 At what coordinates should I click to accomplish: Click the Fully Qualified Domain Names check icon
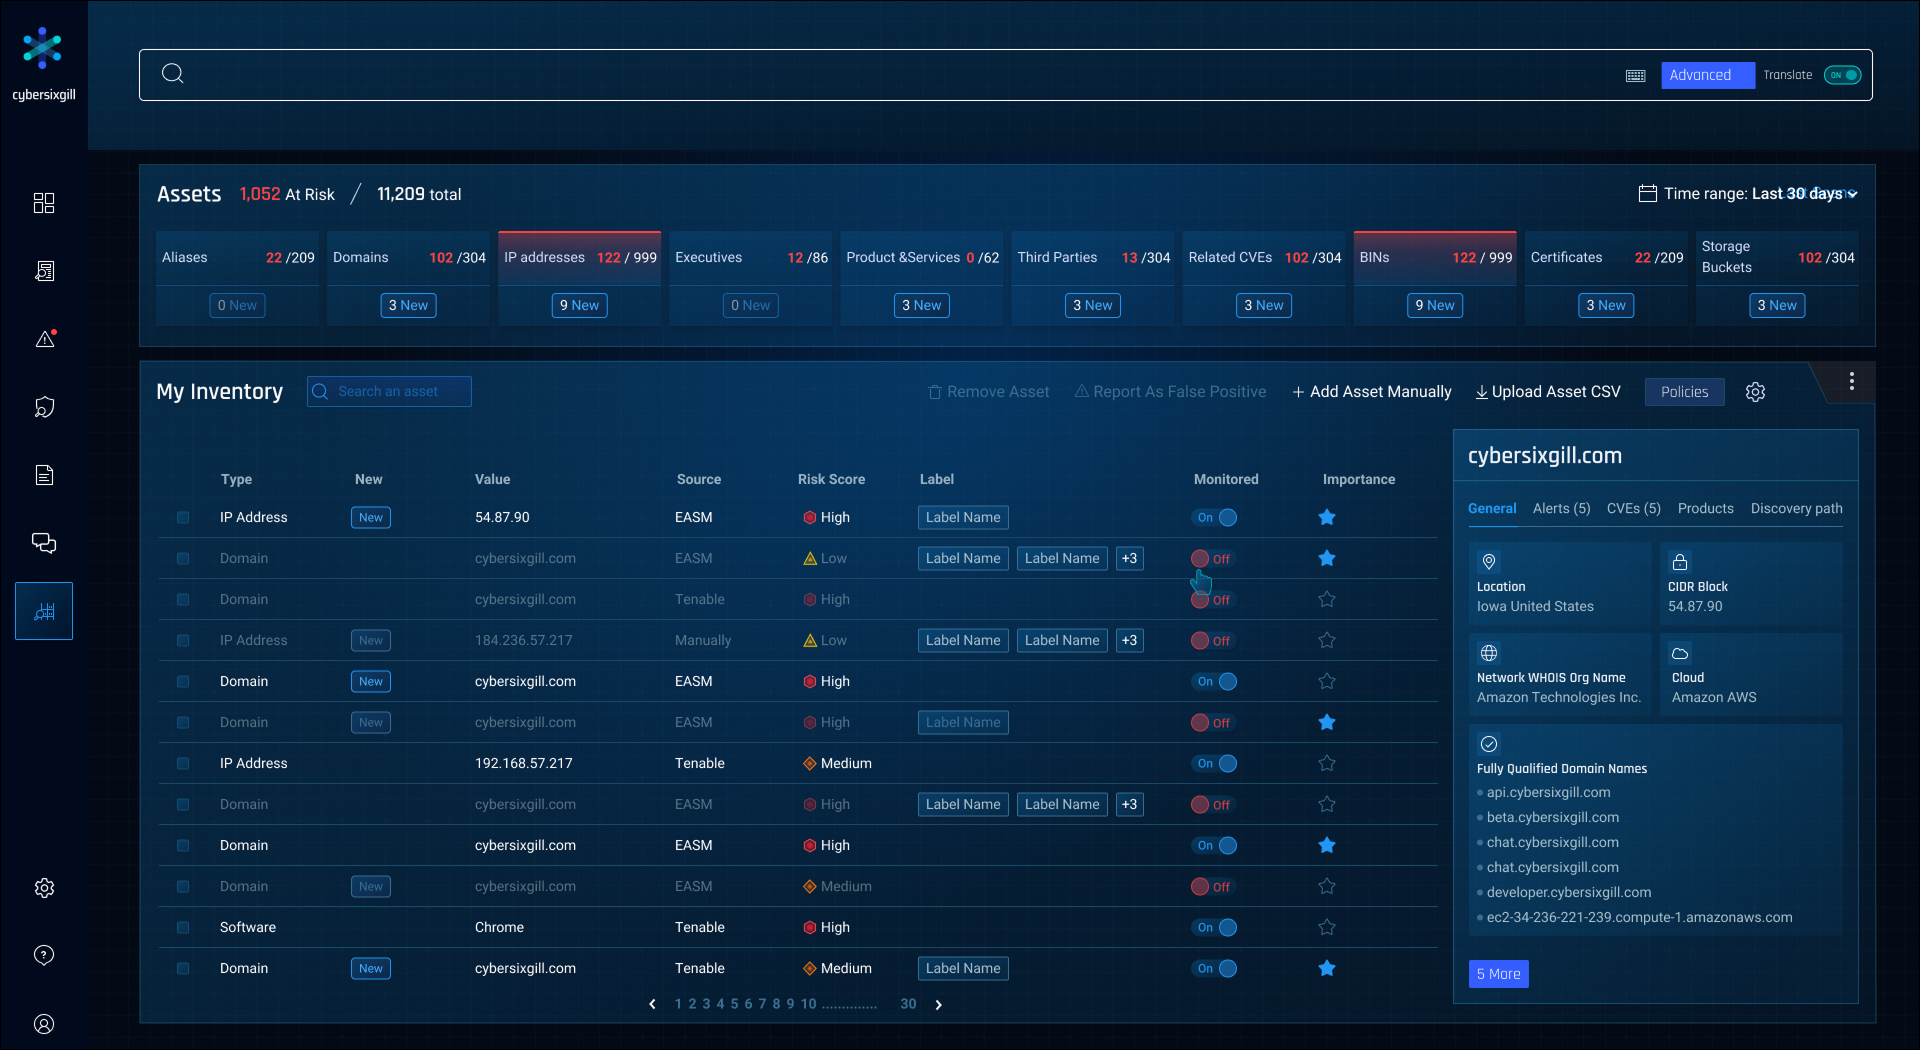pos(1489,744)
